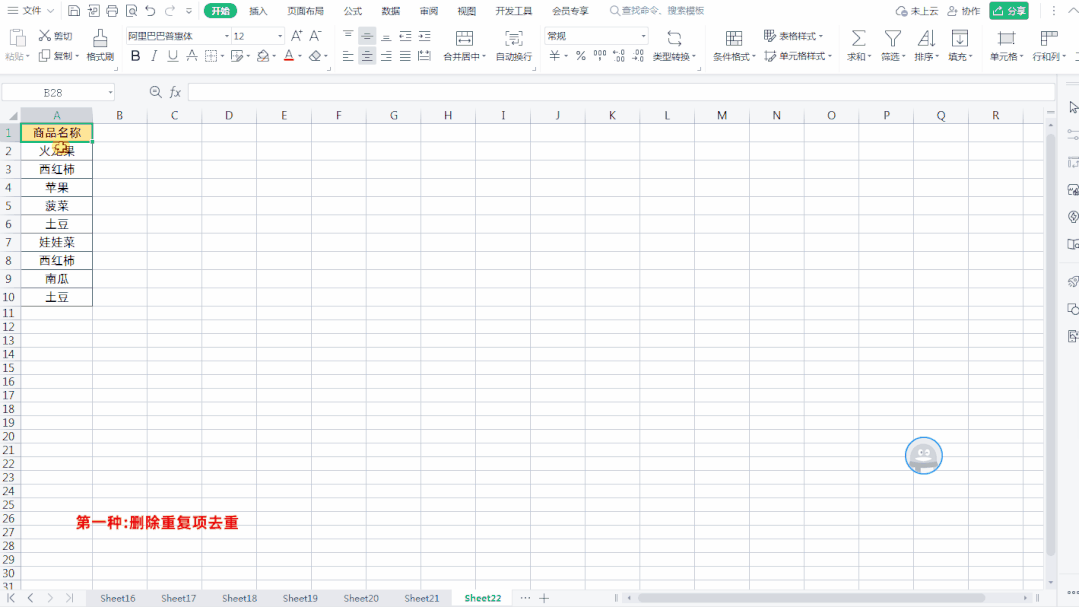The image size is (1079, 607).
Task: Add a new sheet with plus button
Action: [x=544, y=598]
